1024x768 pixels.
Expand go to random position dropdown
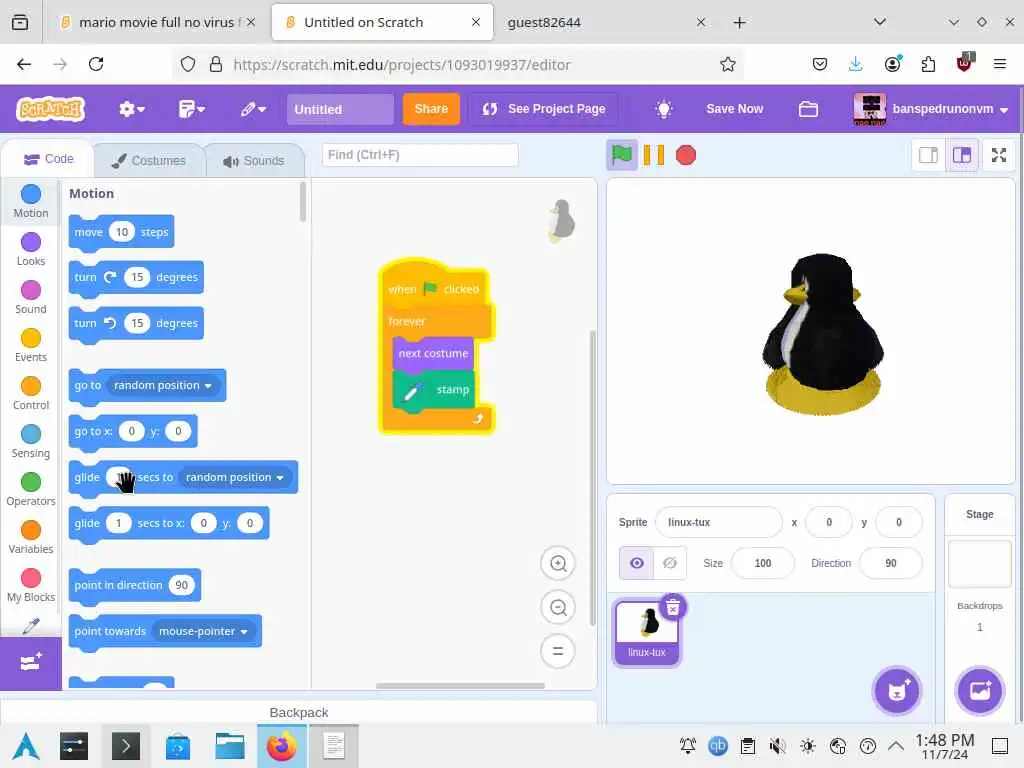pyautogui.click(x=162, y=385)
